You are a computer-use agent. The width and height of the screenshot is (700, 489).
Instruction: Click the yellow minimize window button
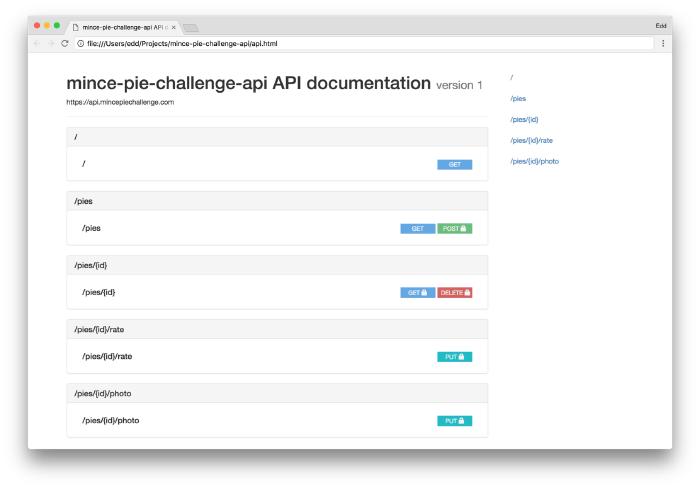[x=47, y=25]
